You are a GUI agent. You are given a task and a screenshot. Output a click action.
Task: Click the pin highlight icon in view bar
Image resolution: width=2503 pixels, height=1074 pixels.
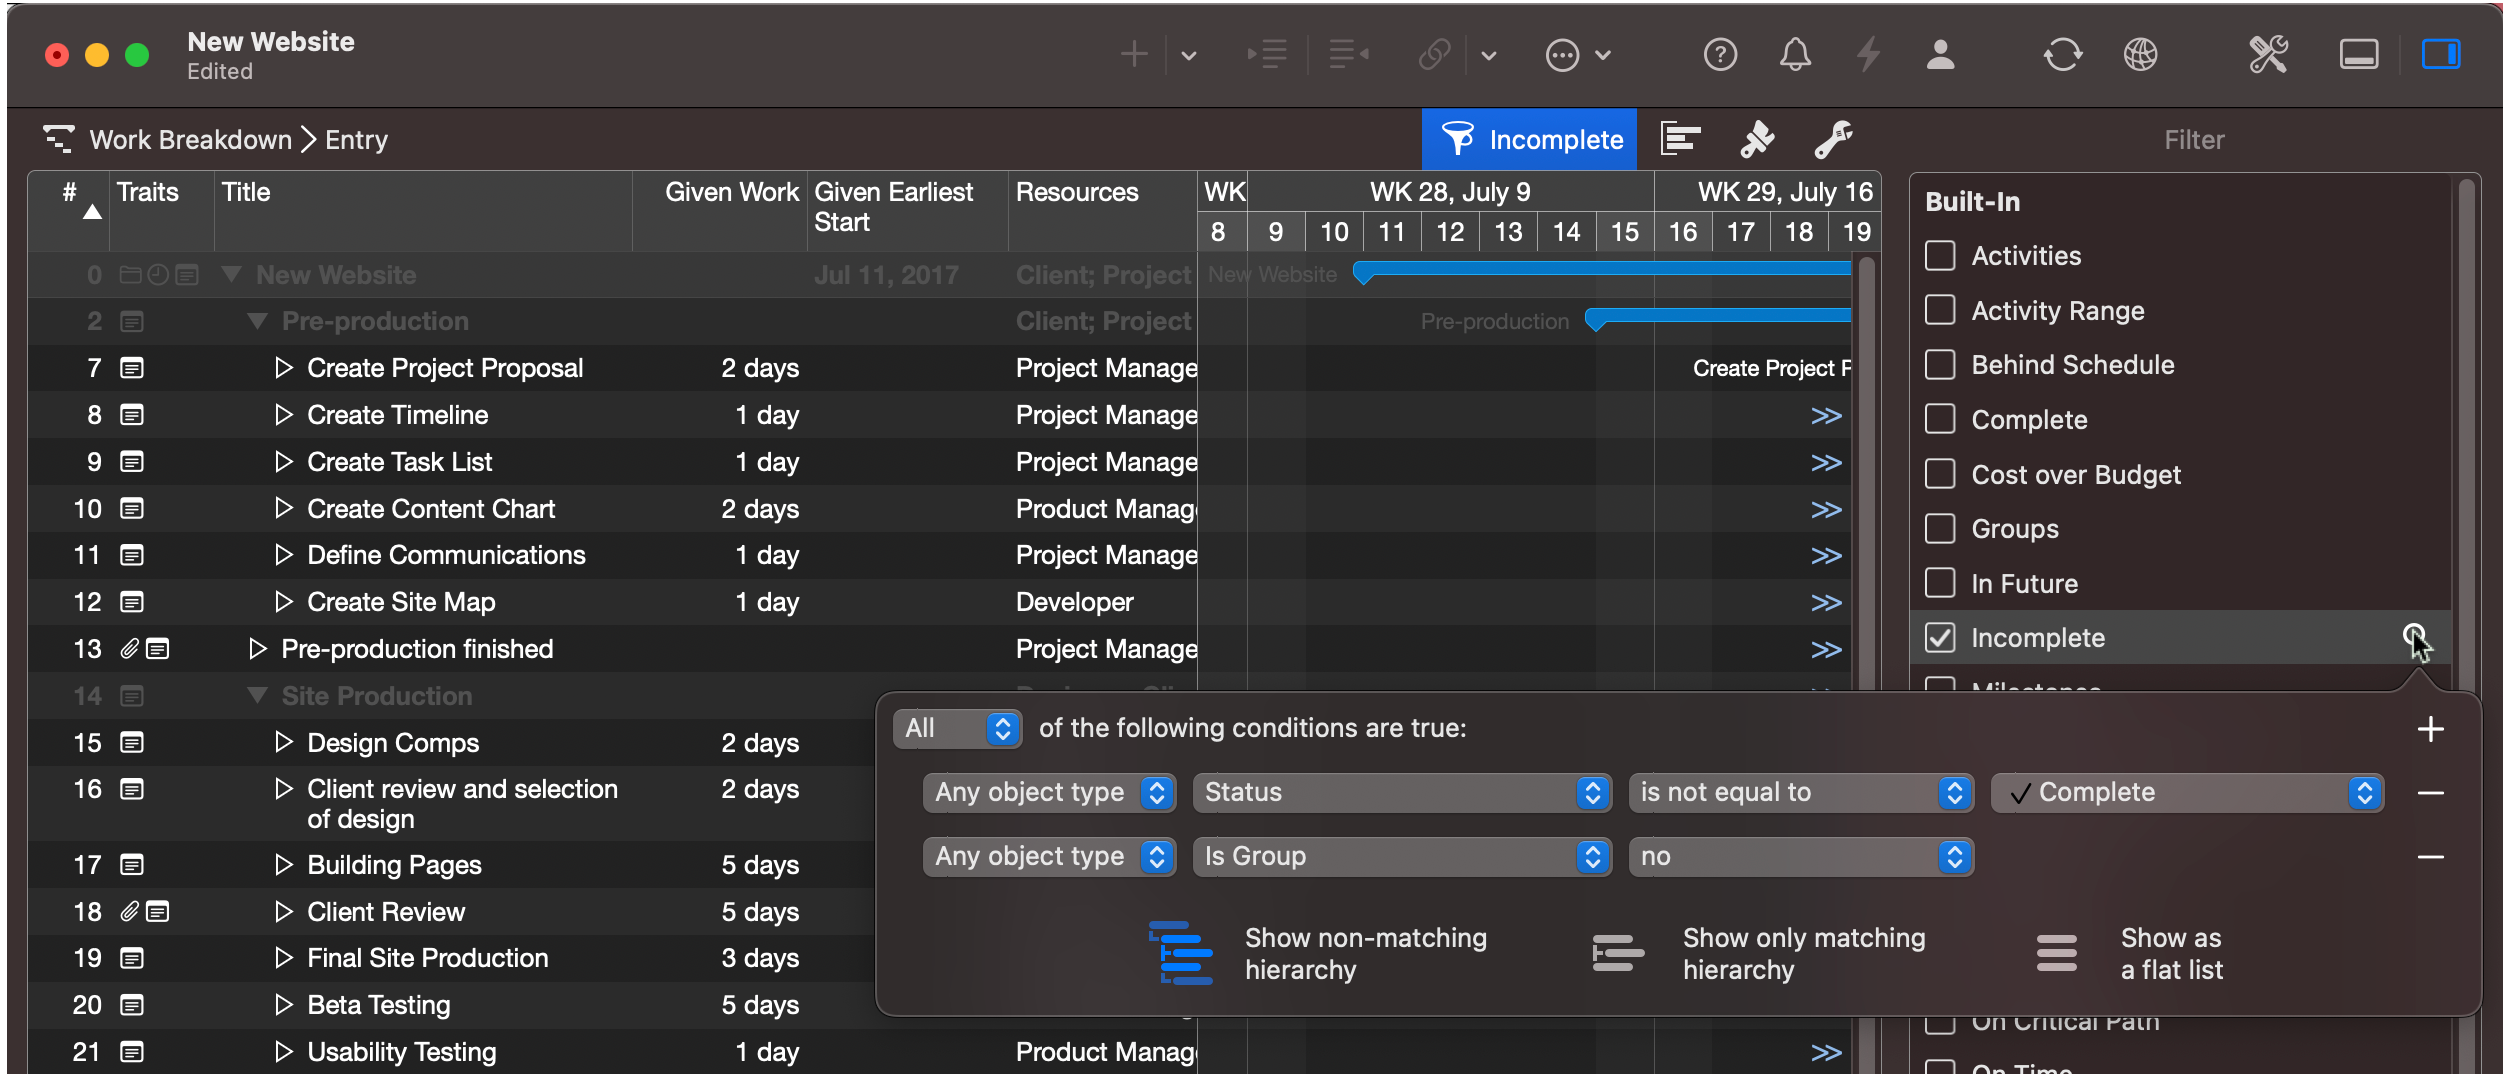click(1757, 140)
